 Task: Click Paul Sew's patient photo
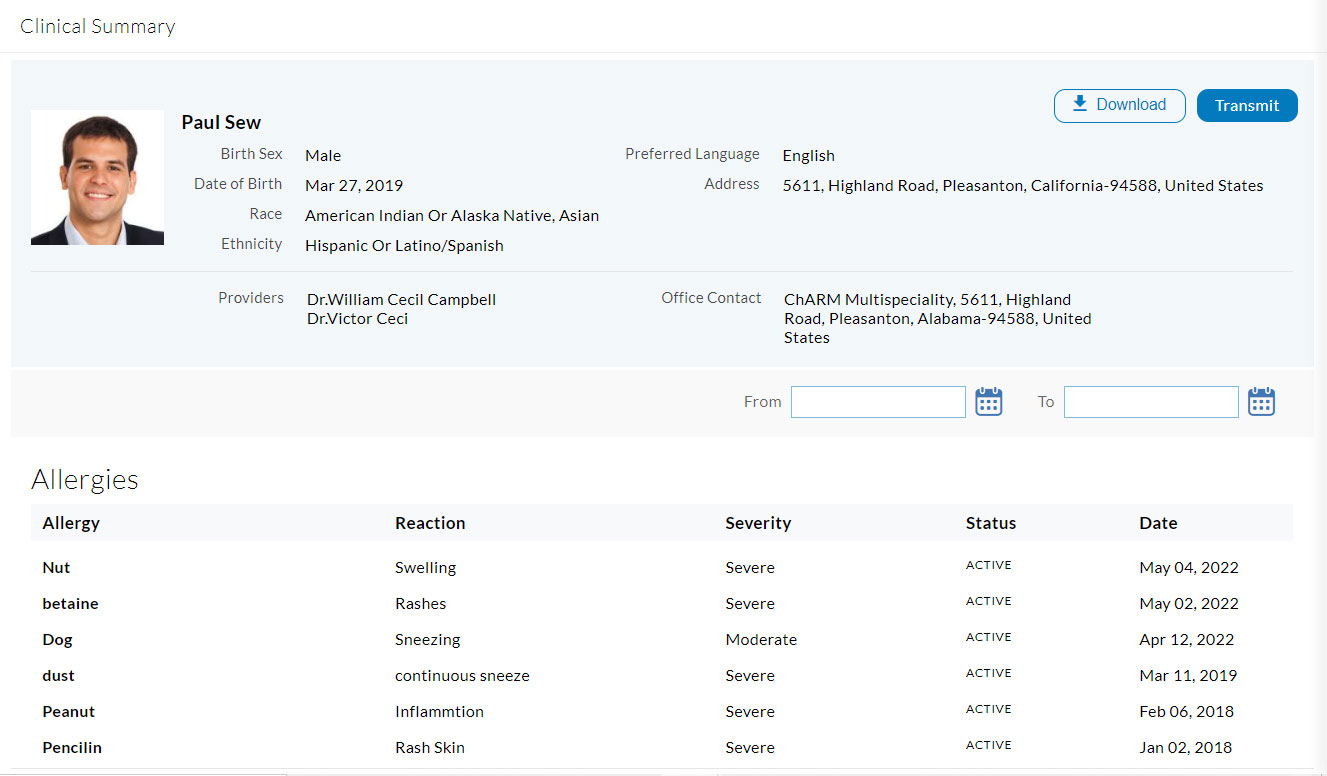pos(97,178)
